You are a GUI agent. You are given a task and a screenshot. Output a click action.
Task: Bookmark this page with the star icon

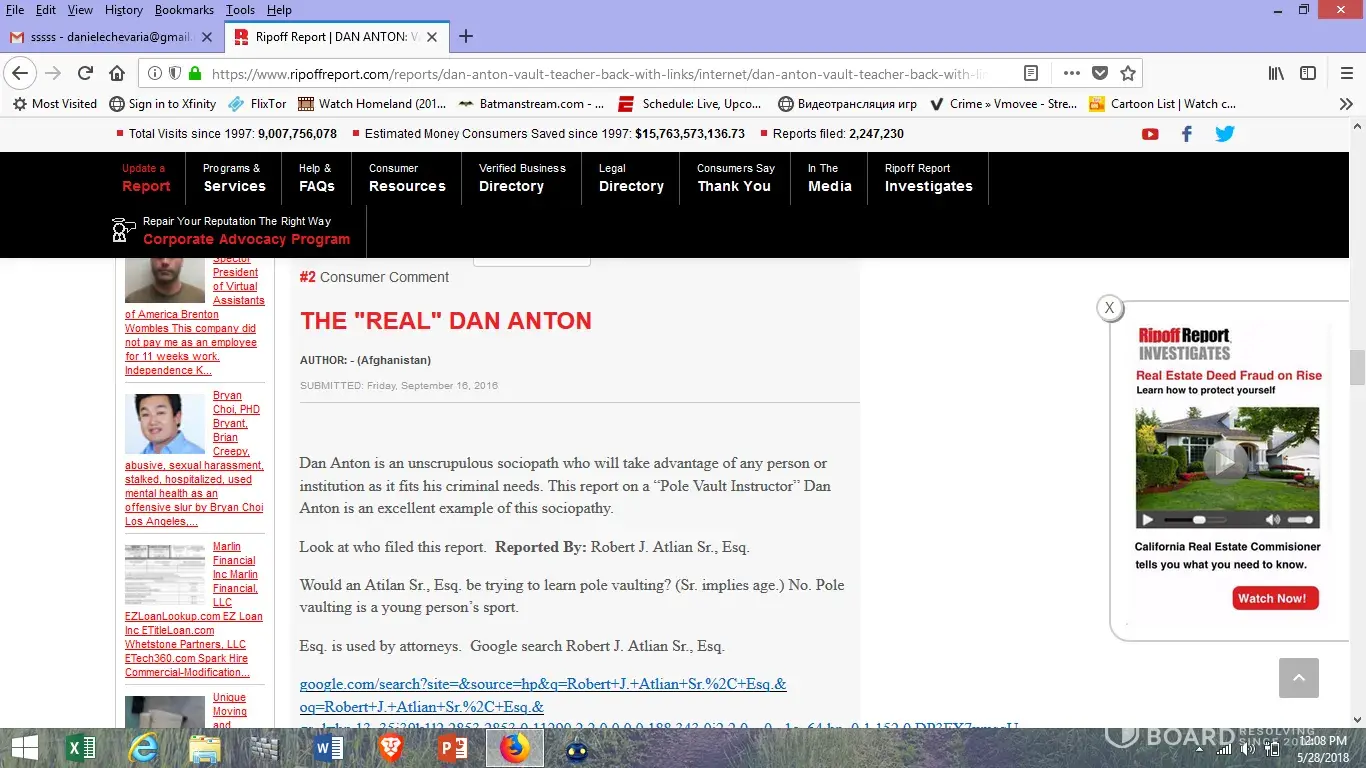tap(1128, 73)
